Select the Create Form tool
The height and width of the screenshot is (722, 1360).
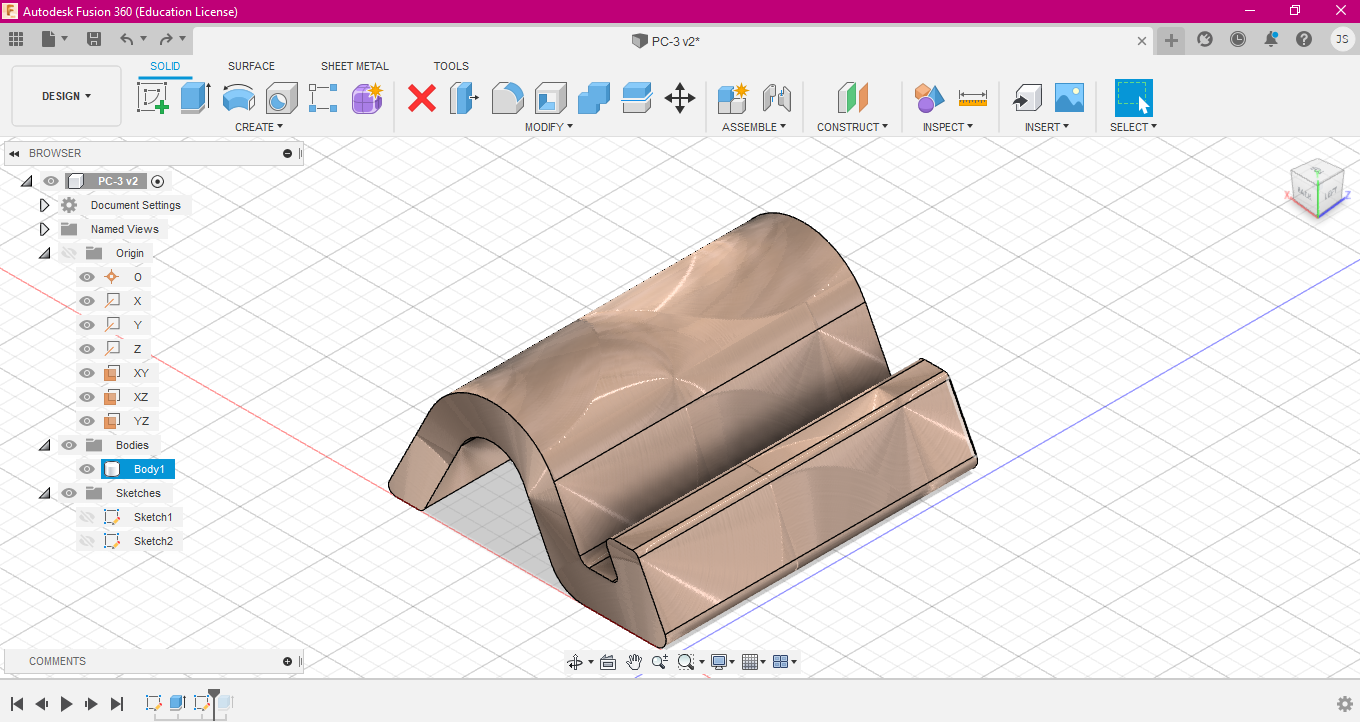[x=368, y=97]
